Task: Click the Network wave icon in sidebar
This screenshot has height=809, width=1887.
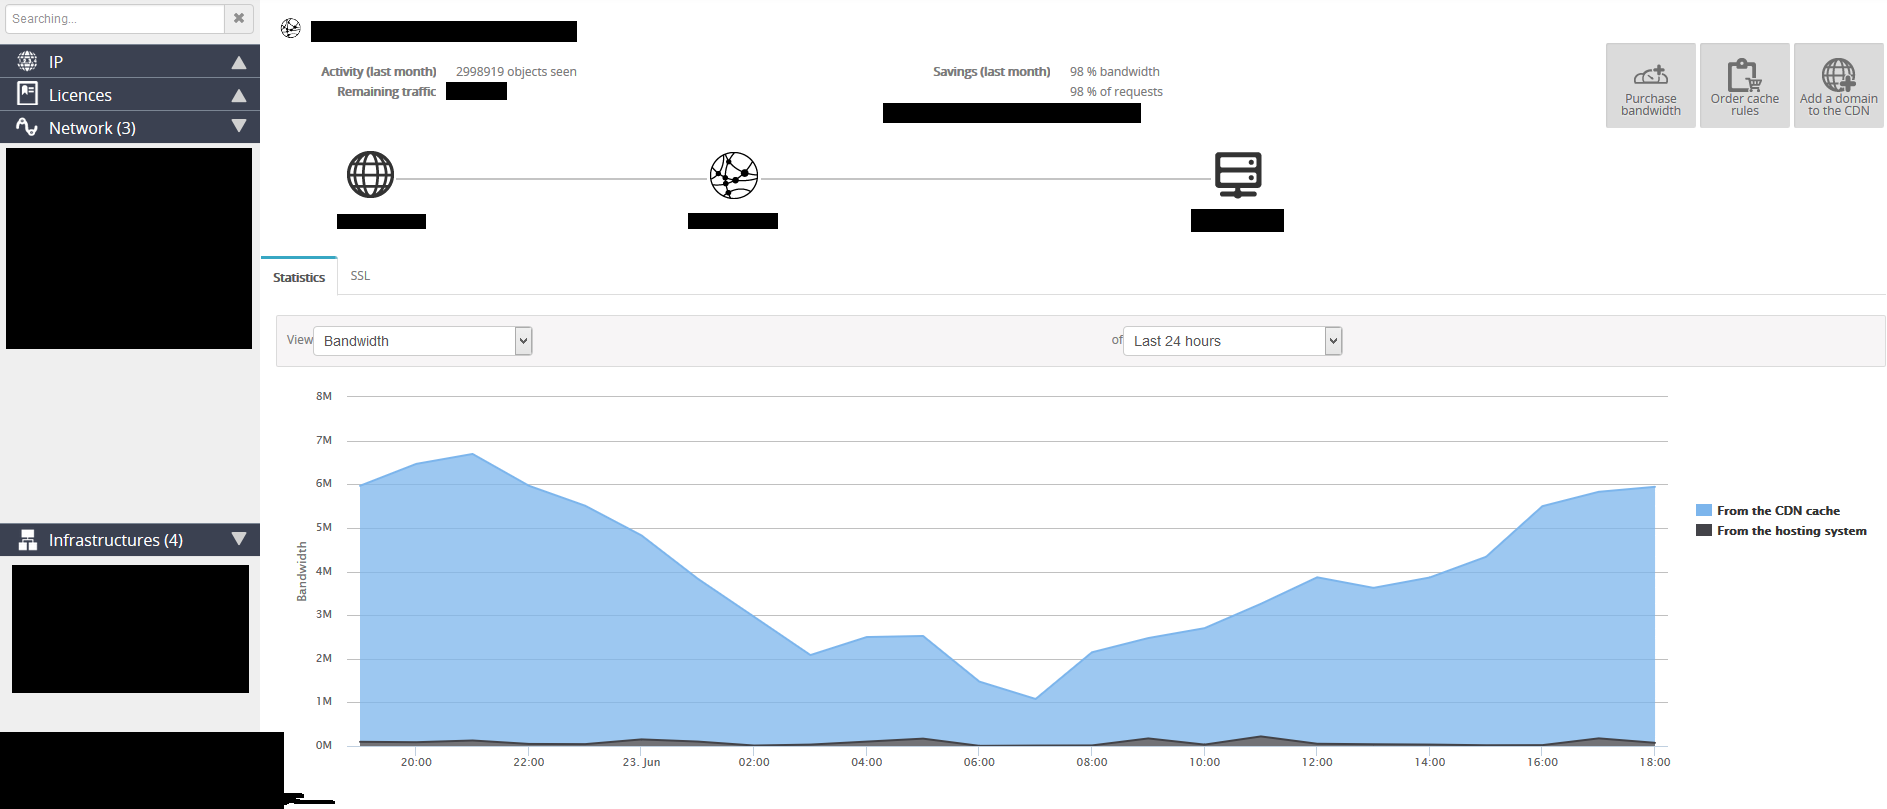Action: pyautogui.click(x=27, y=127)
